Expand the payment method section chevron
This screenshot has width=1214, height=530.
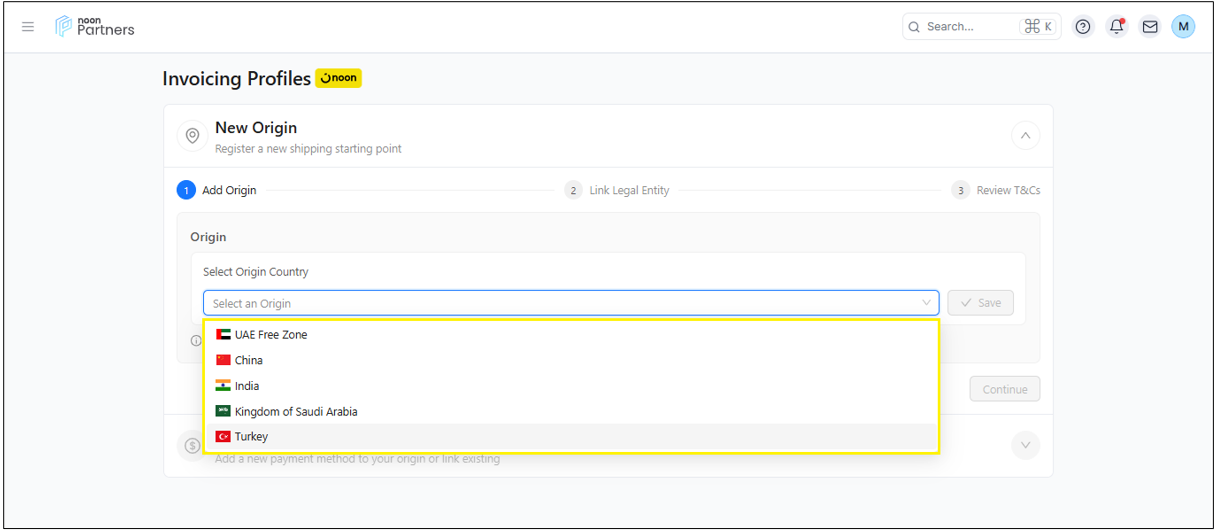(x=1025, y=445)
